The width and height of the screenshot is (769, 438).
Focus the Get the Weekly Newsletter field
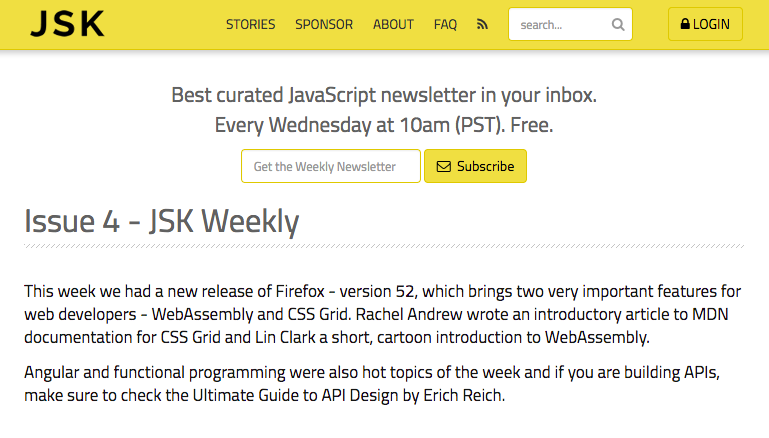coord(331,166)
